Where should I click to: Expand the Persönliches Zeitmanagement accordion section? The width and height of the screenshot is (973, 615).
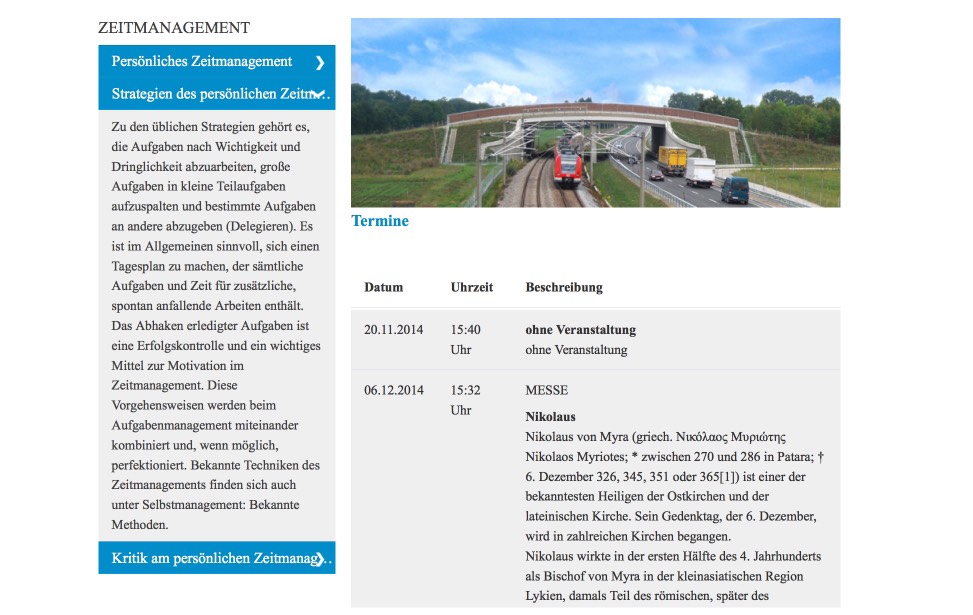217,61
